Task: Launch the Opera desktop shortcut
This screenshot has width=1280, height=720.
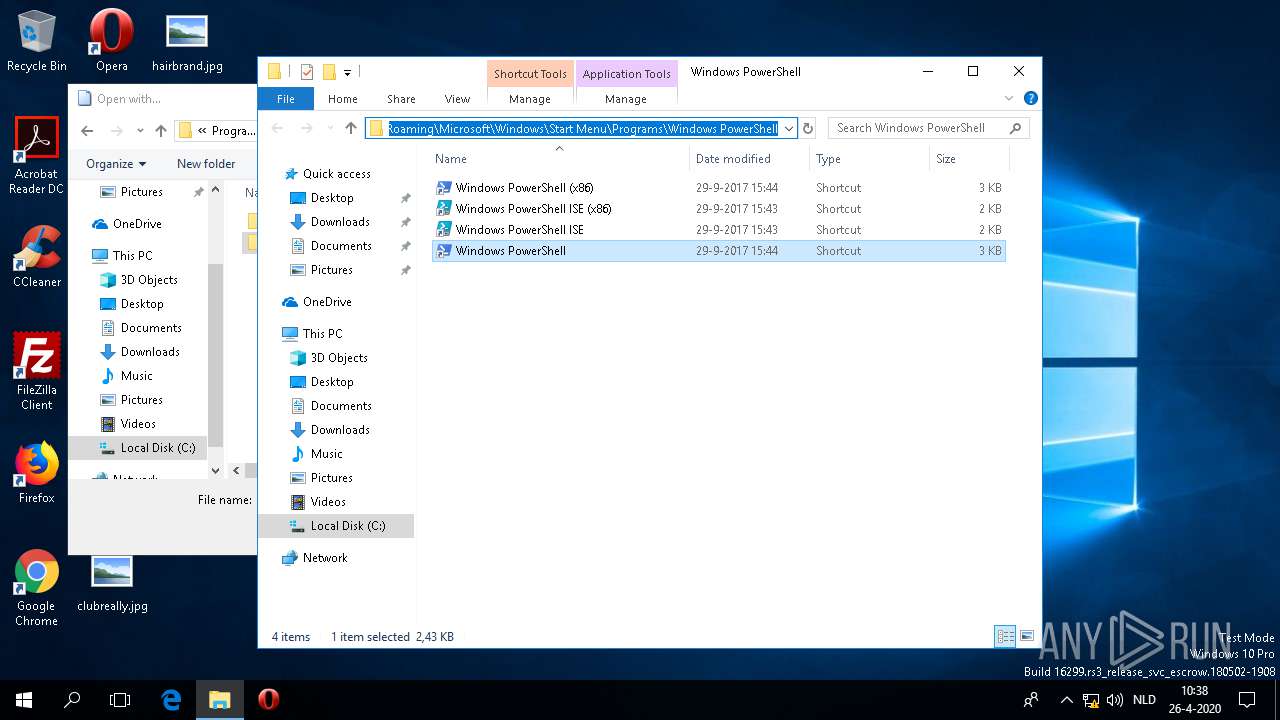Action: click(112, 42)
